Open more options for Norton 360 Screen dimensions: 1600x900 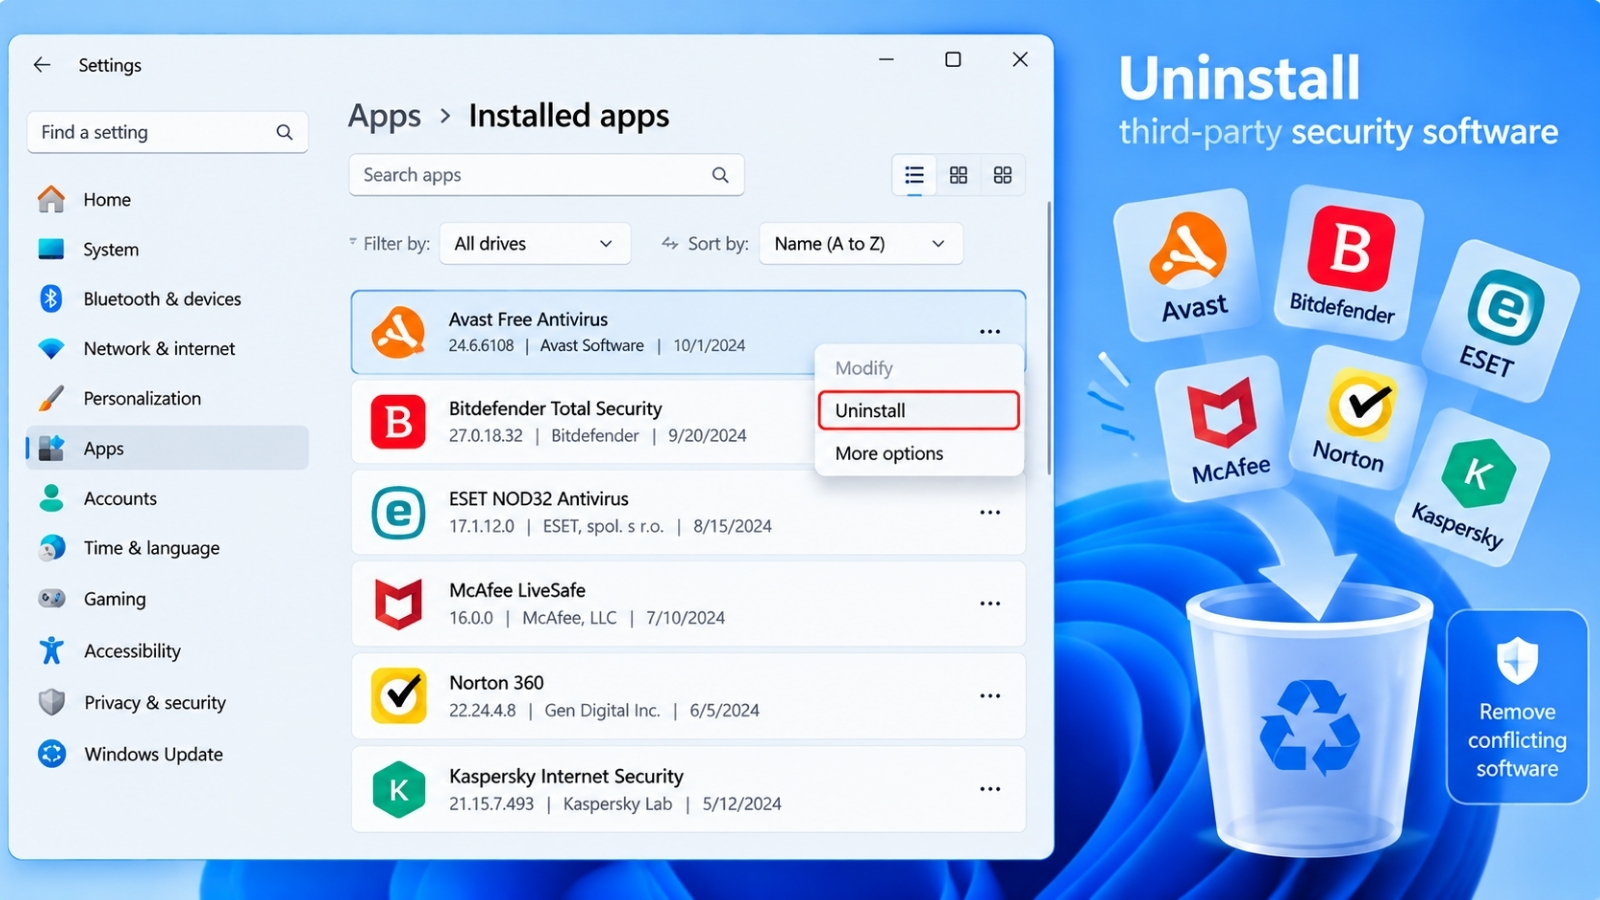(x=990, y=696)
